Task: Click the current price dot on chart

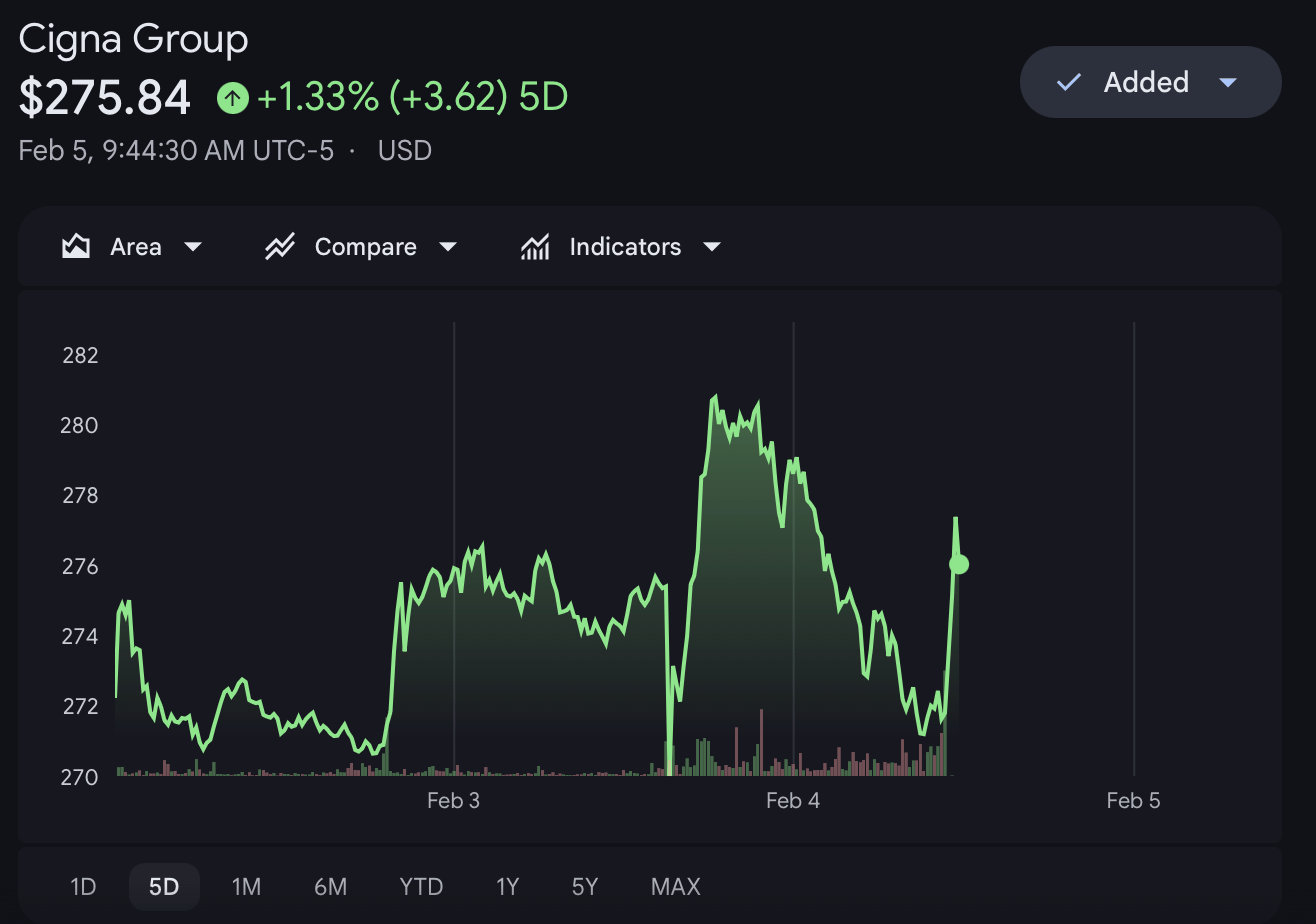Action: tap(958, 564)
